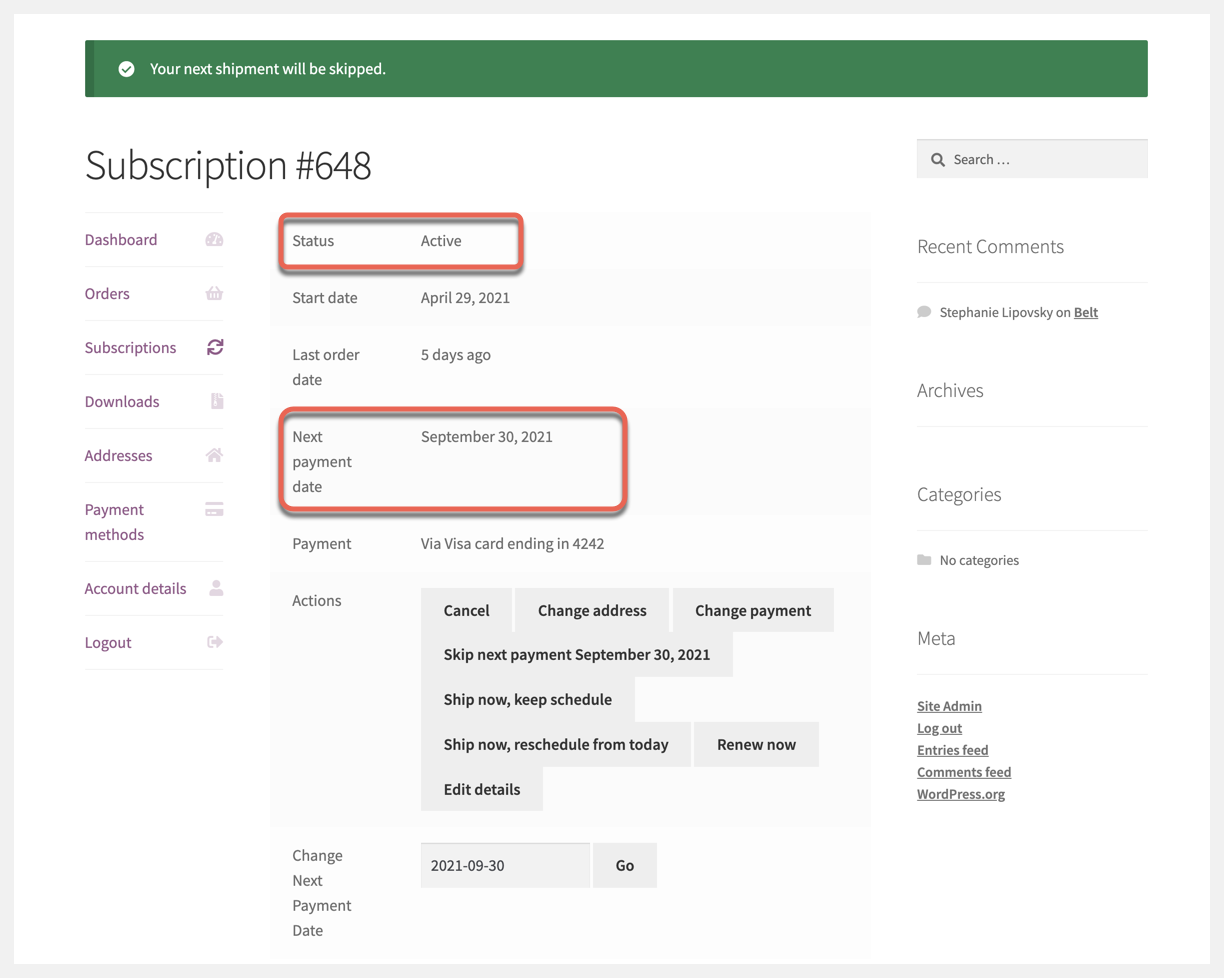Open the Belt comment link
This screenshot has width=1224, height=978.
(1085, 313)
